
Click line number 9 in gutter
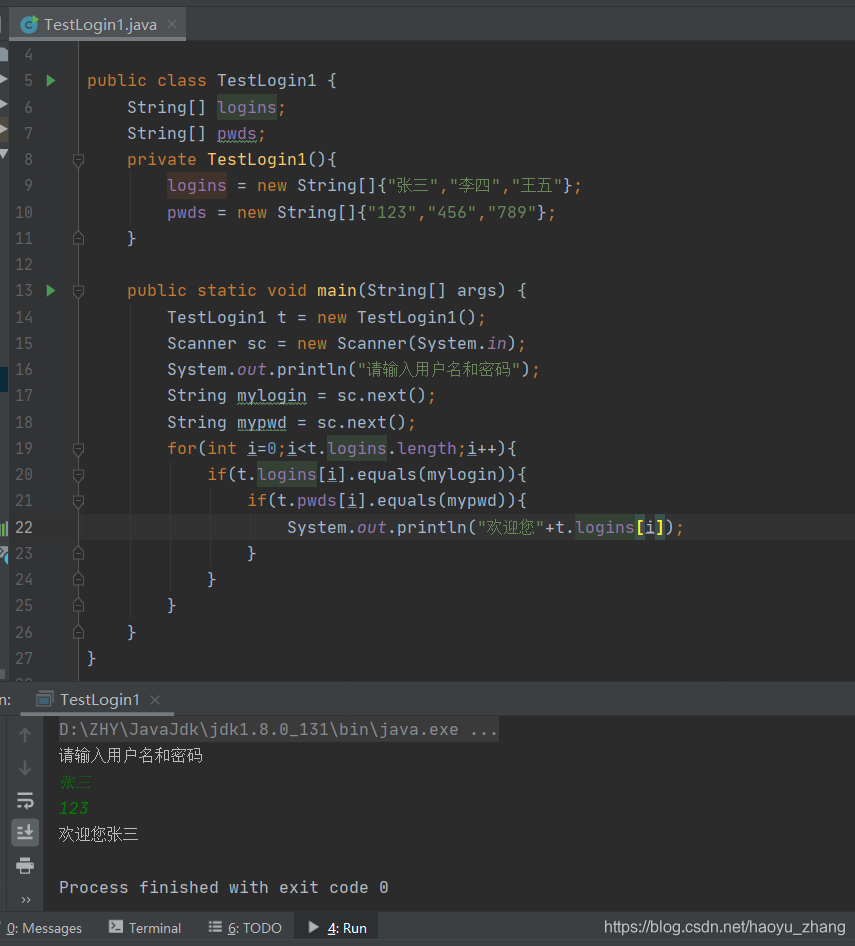pyautogui.click(x=28, y=186)
